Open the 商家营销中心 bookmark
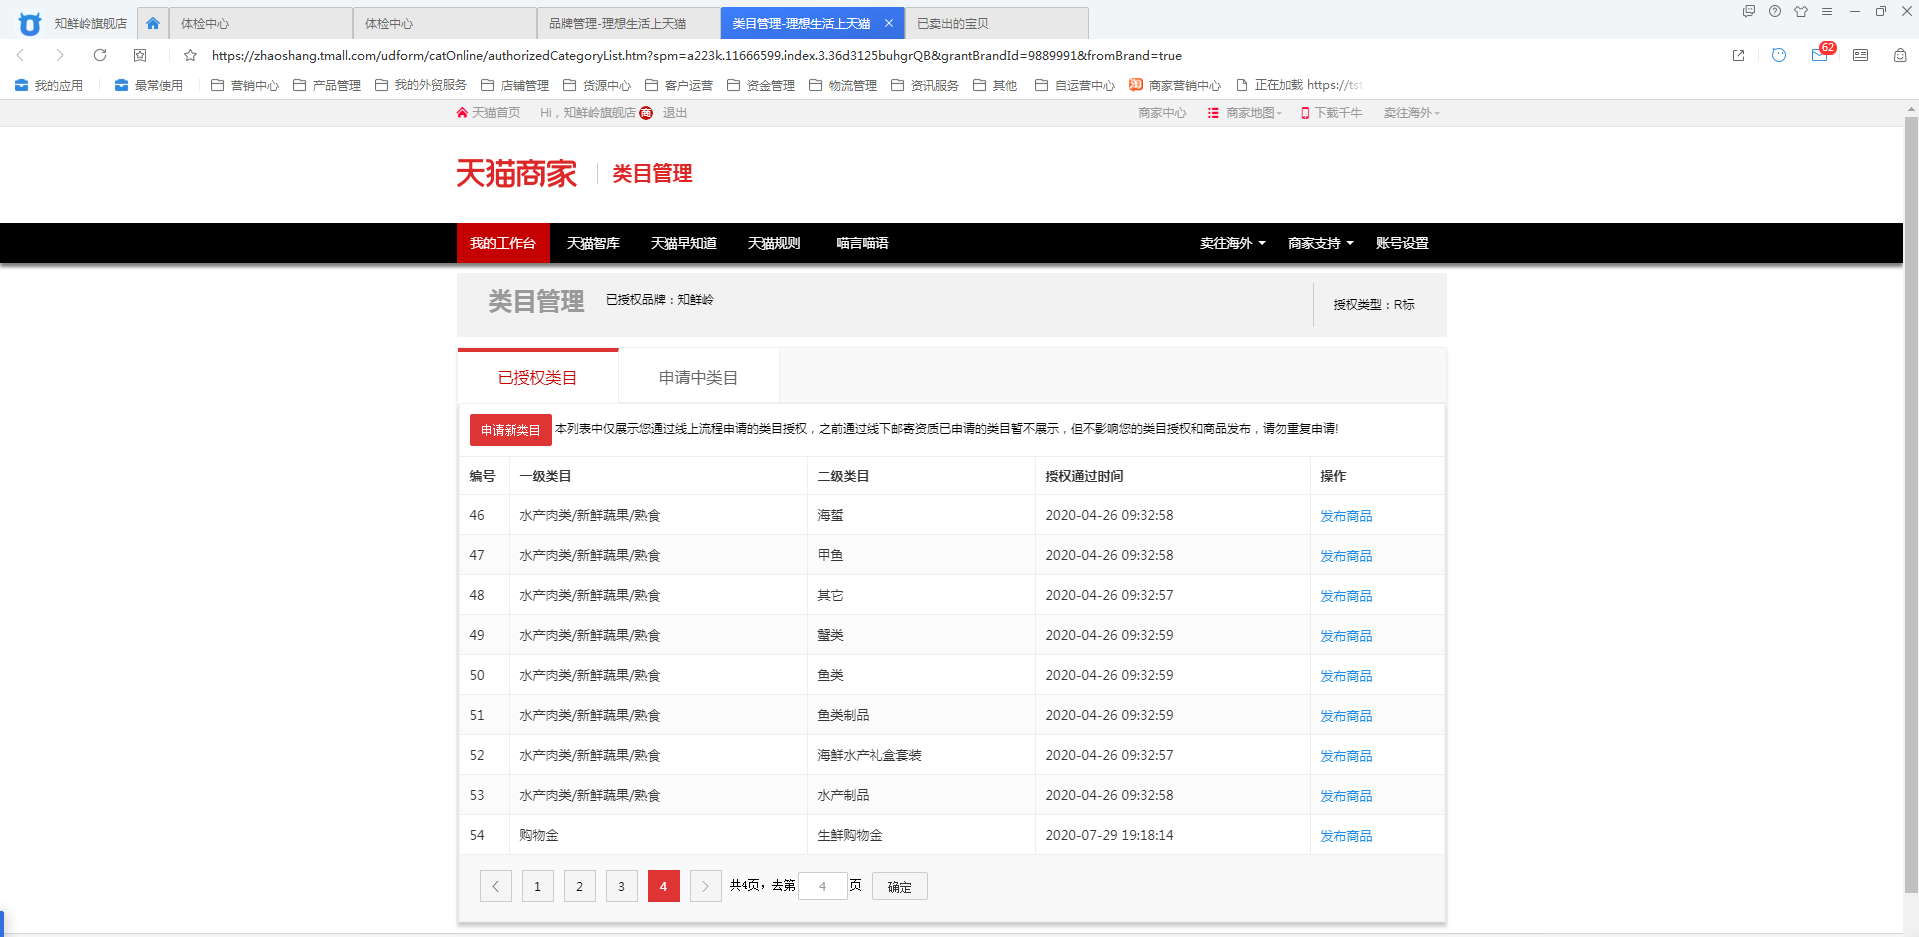The height and width of the screenshot is (937, 1919). [1175, 85]
